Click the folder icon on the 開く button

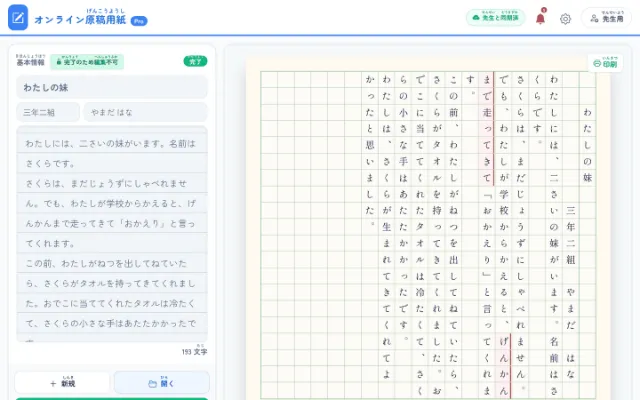pyautogui.click(x=152, y=384)
